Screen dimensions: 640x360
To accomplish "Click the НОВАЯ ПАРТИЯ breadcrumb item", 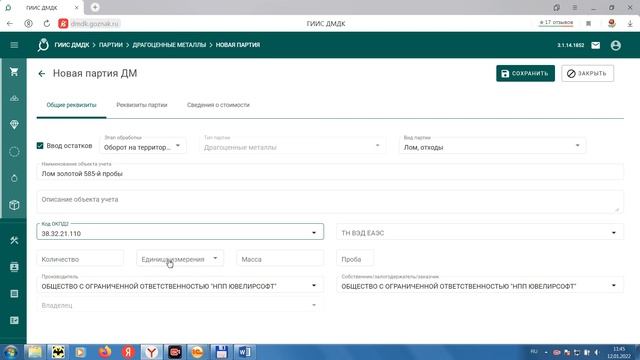I will pyautogui.click(x=238, y=45).
